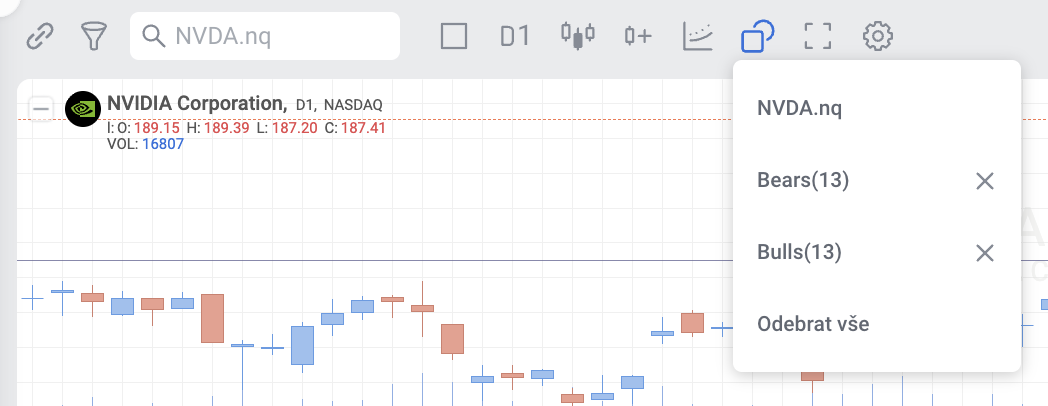Click the NVIDIA Corporation title
The width and height of the screenshot is (1048, 406).
pos(196,104)
